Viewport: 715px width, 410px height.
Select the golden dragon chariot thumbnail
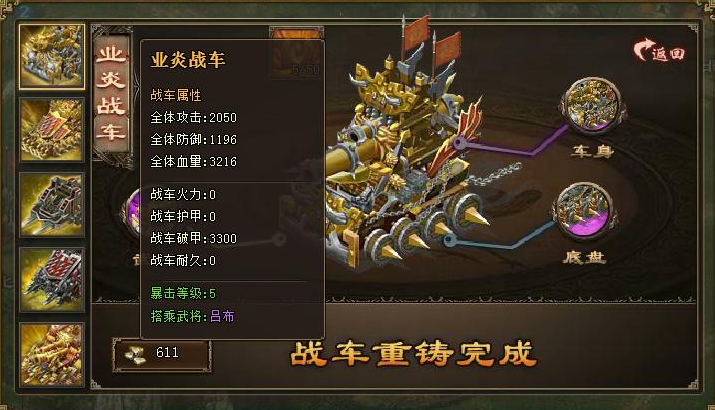click(x=52, y=57)
